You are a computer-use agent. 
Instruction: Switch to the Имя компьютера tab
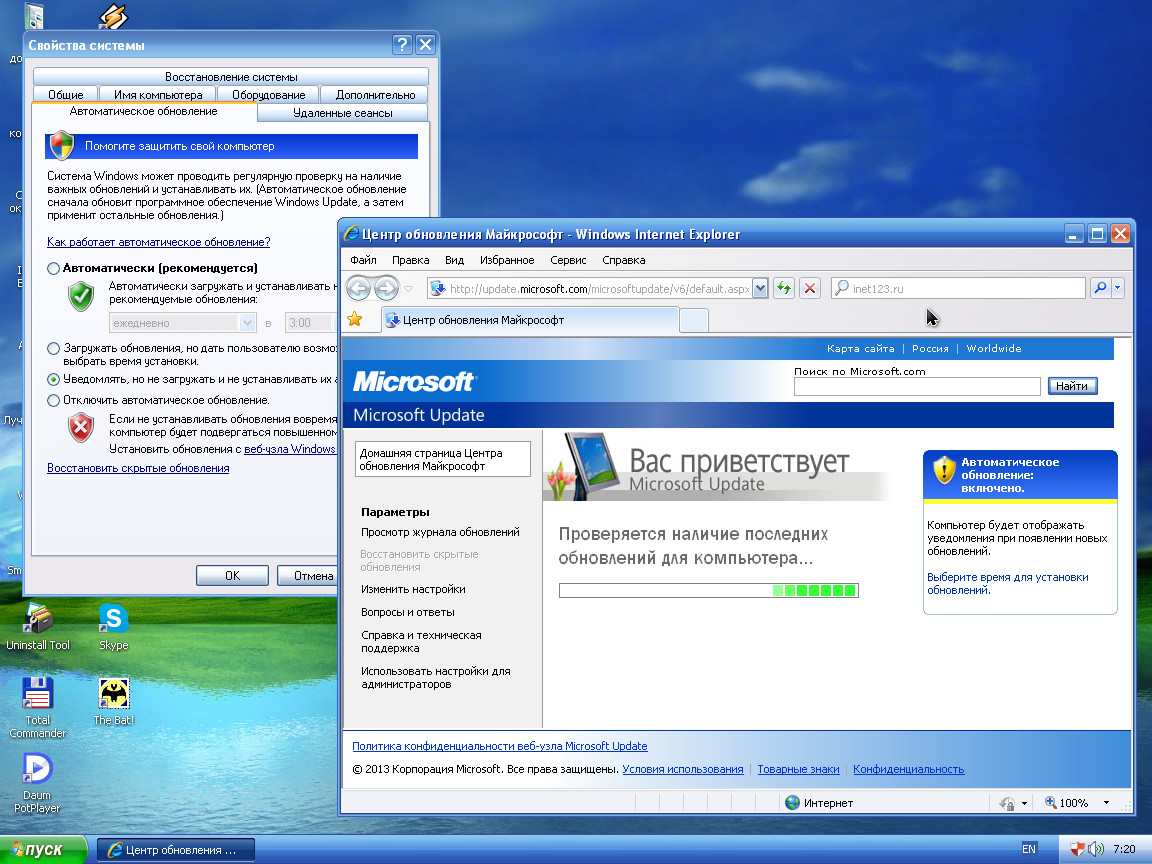click(x=158, y=95)
